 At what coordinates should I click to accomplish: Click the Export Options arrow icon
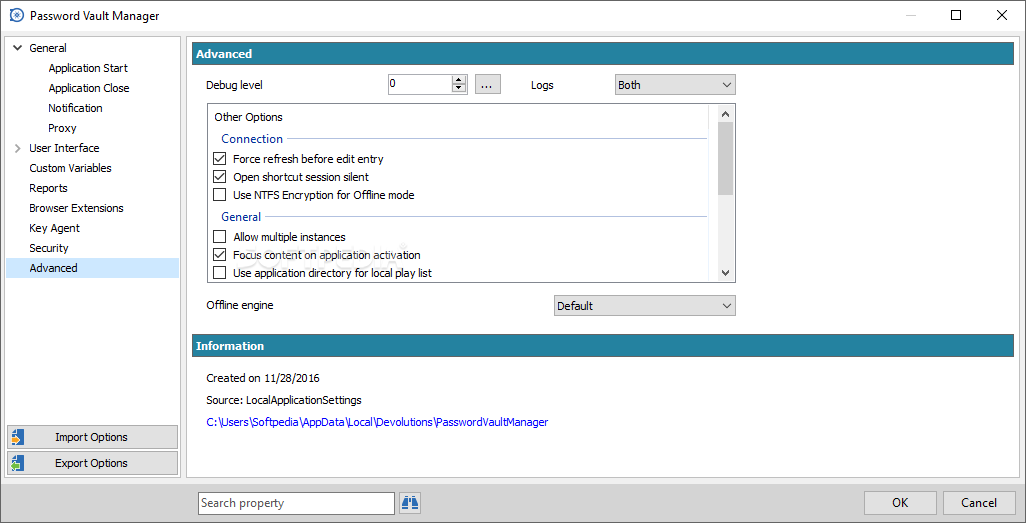(x=18, y=463)
